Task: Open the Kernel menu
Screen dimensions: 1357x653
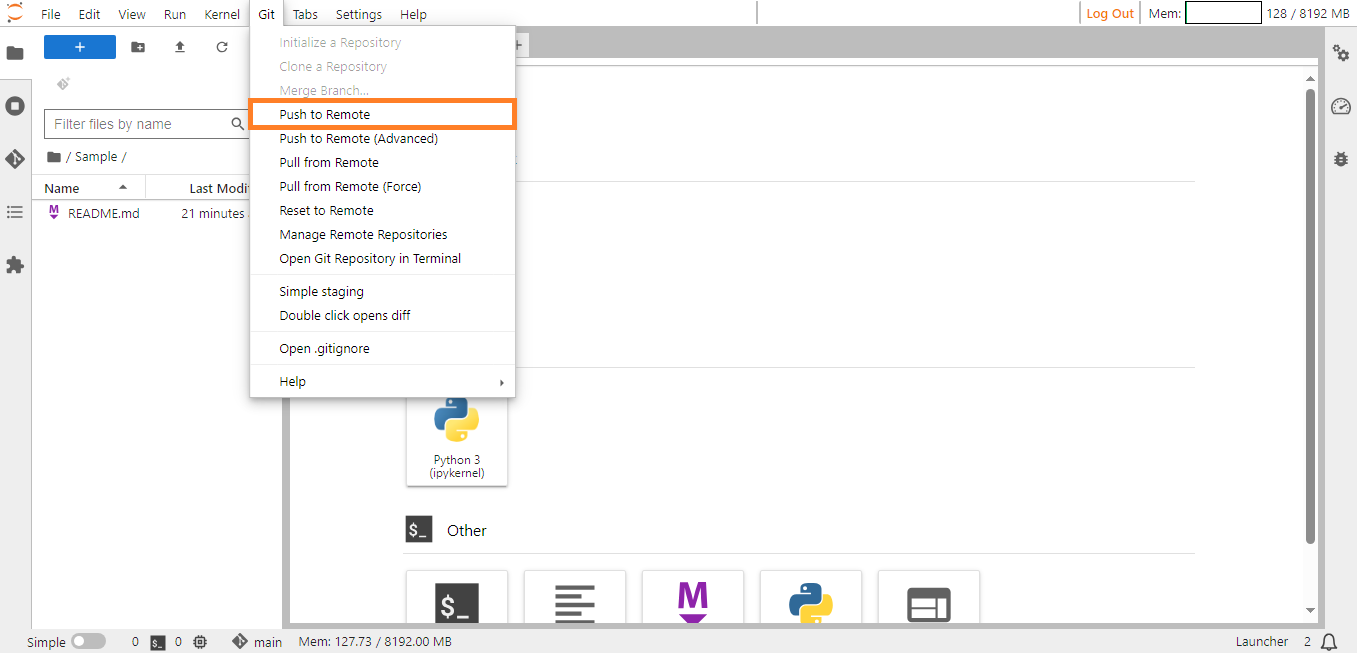Action: click(x=222, y=14)
